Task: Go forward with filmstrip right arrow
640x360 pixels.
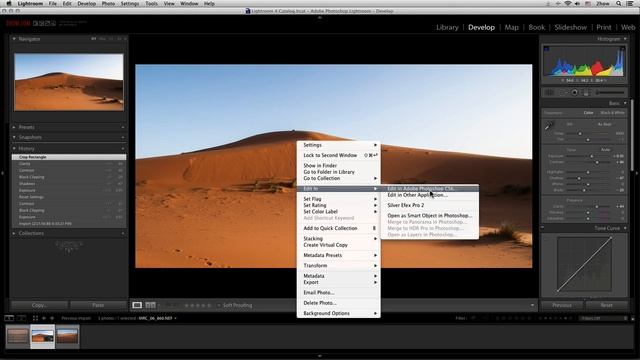Action: pos(52,318)
